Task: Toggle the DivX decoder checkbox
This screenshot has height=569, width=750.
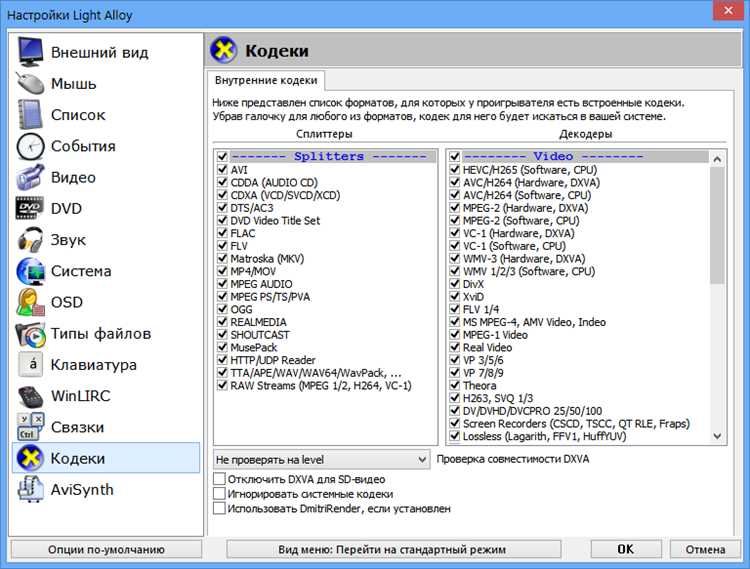Action: 454,284
